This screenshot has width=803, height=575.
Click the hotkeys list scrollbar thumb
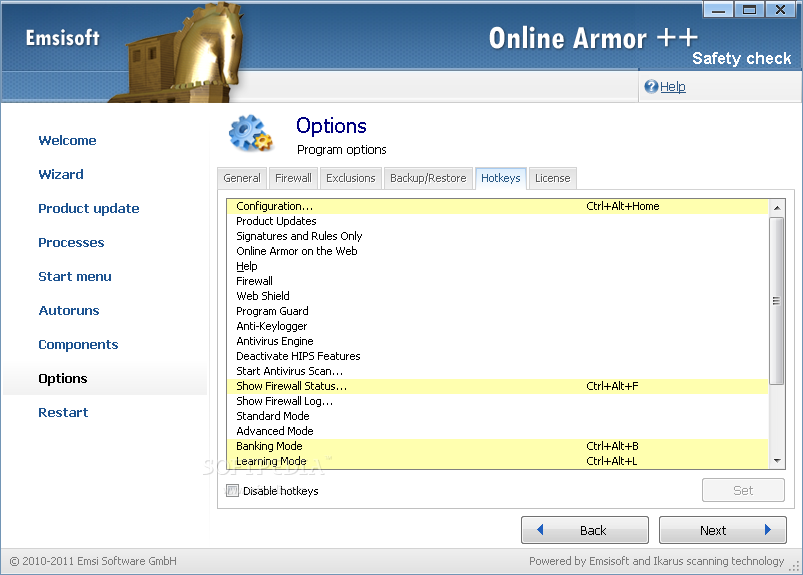pos(777,301)
